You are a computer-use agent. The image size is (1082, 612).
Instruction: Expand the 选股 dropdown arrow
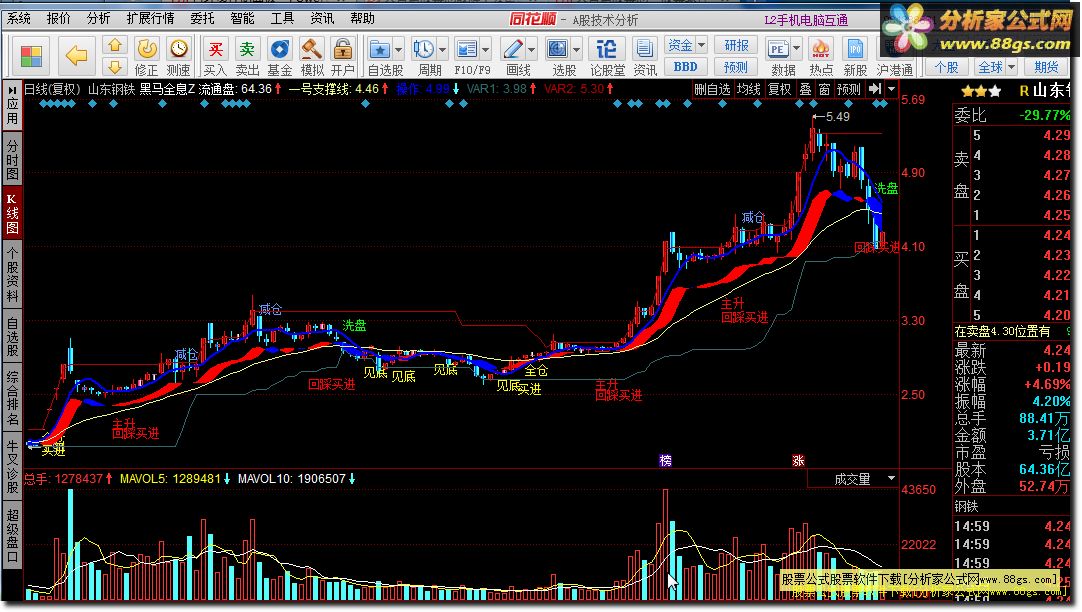point(576,50)
